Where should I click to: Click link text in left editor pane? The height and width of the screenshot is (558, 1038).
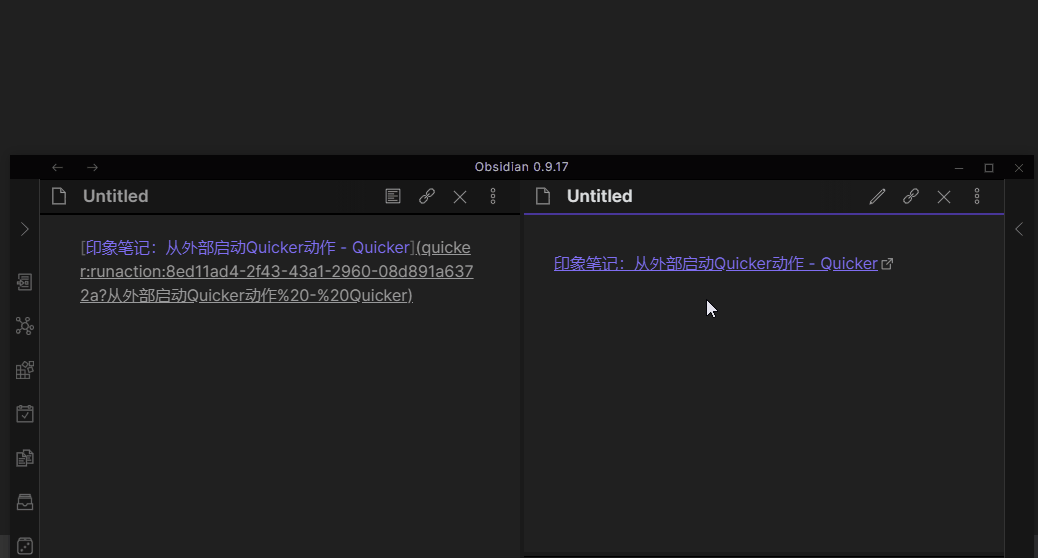248,248
